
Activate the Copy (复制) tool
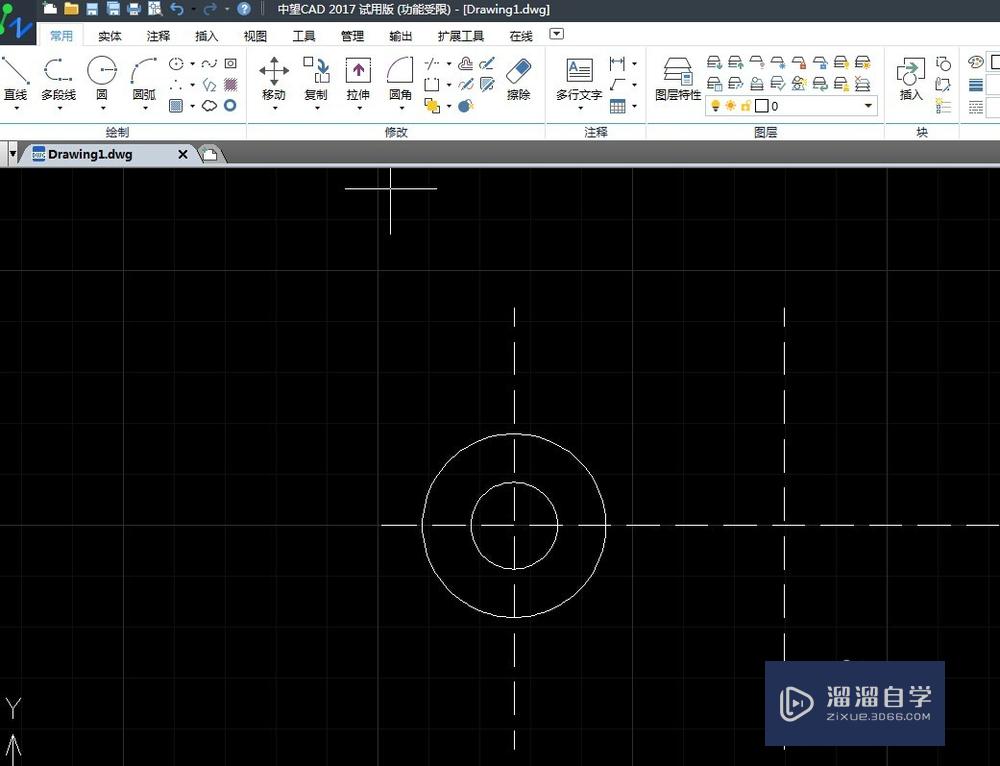[316, 78]
